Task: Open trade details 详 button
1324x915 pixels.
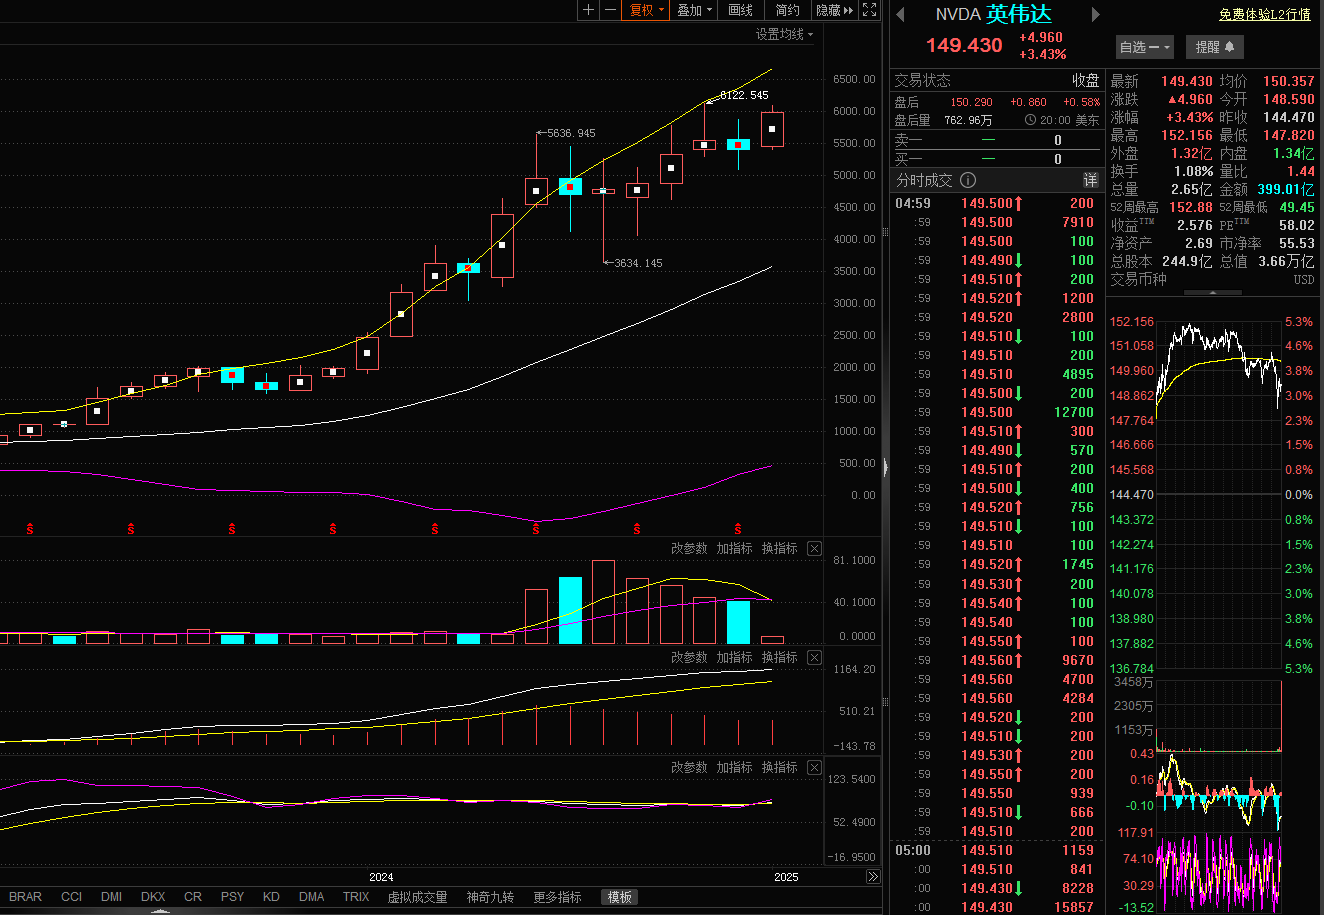Action: point(1091,180)
